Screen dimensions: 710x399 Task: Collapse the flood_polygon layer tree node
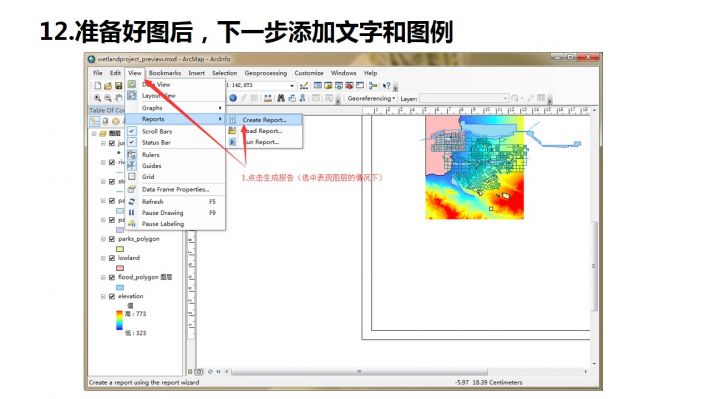103,277
